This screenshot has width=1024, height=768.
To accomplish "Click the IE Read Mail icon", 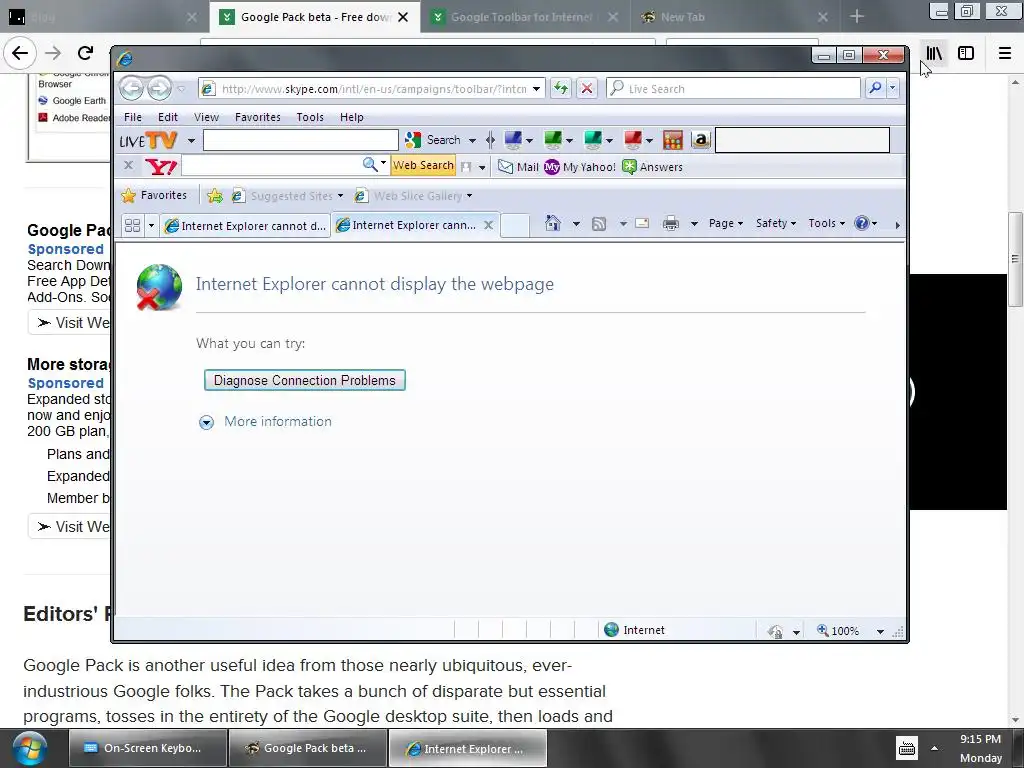I will click(x=642, y=223).
